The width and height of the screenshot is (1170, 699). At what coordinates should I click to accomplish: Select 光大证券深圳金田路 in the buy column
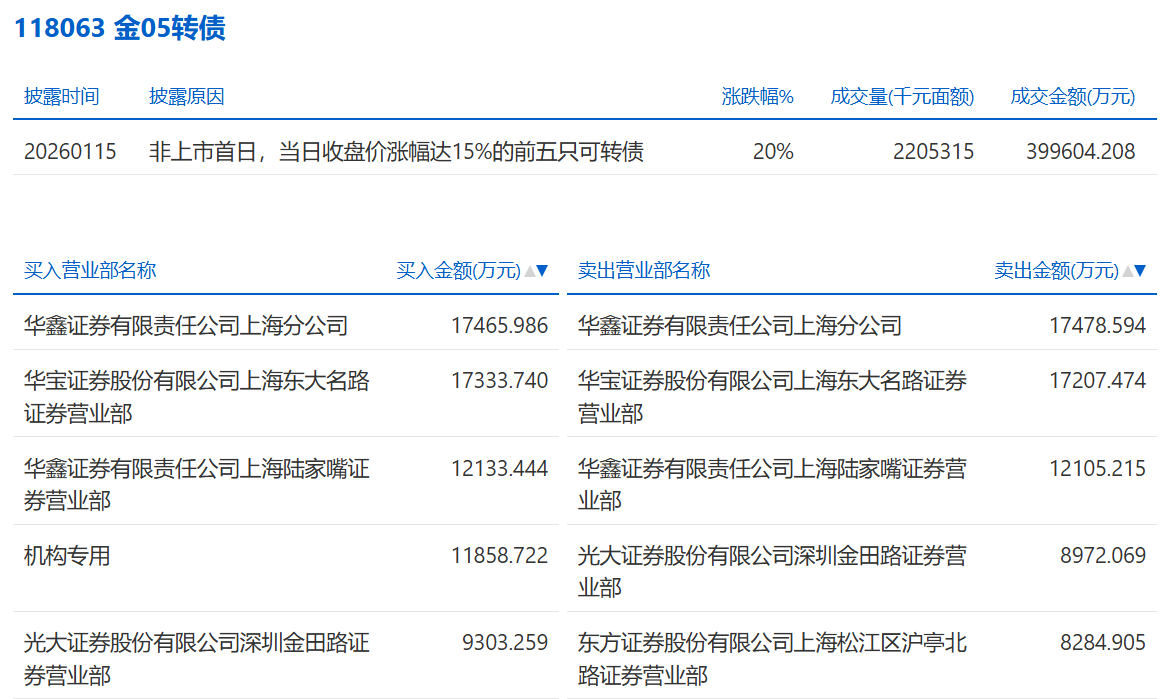(197, 659)
